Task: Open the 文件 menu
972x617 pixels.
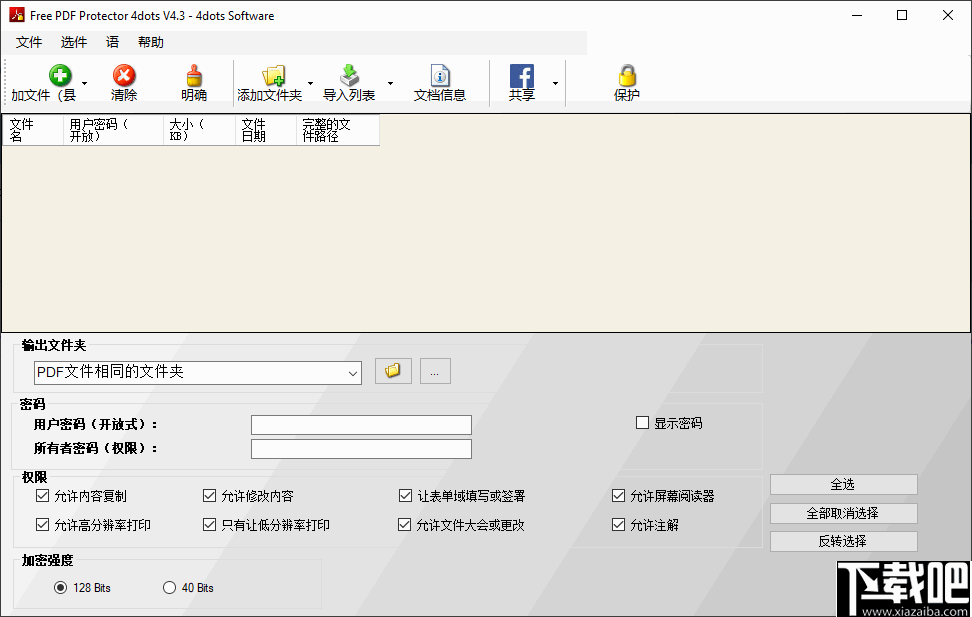Action: point(29,42)
